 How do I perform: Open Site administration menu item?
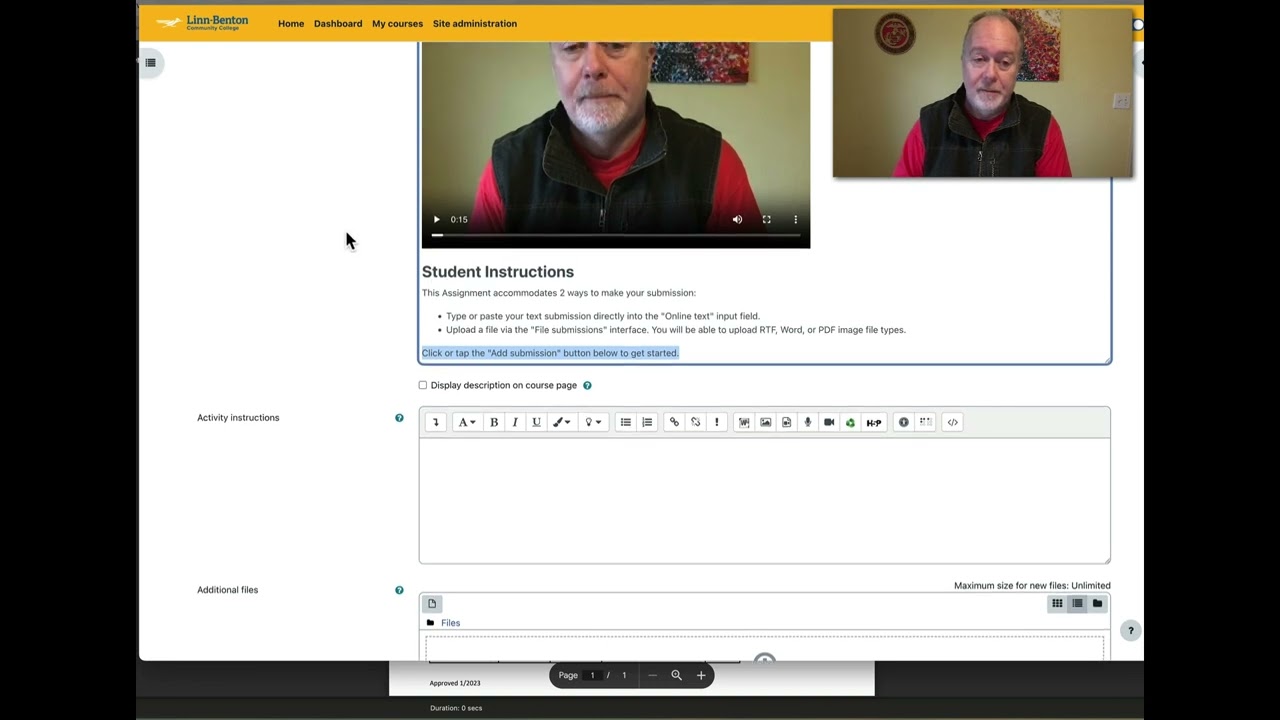(475, 23)
